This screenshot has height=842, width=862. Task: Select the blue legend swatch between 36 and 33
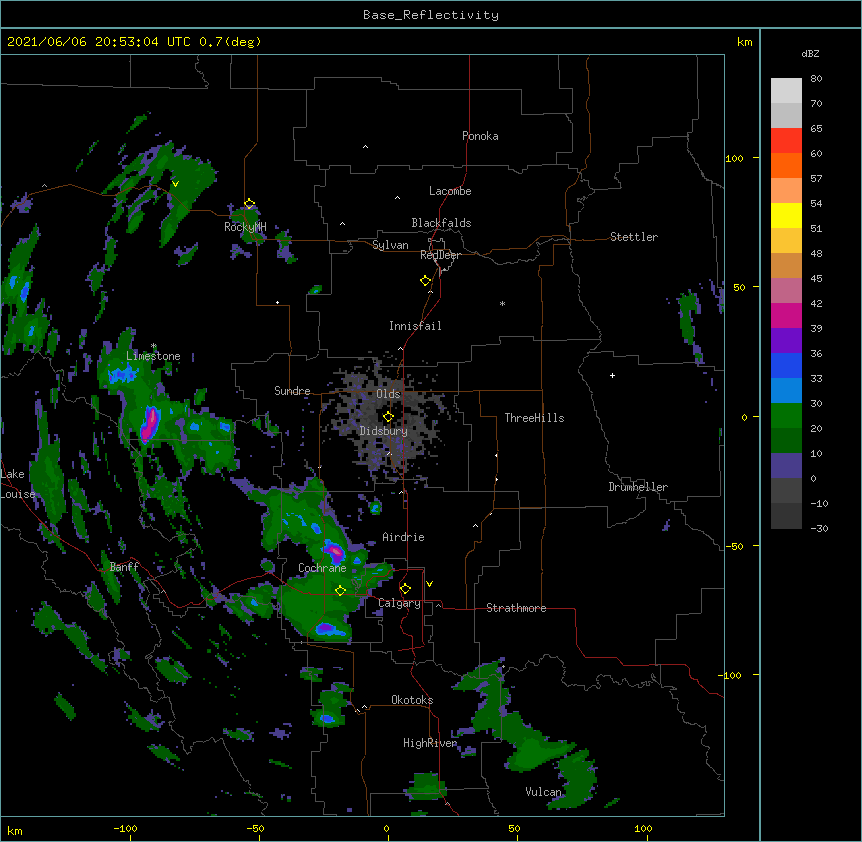(x=786, y=365)
